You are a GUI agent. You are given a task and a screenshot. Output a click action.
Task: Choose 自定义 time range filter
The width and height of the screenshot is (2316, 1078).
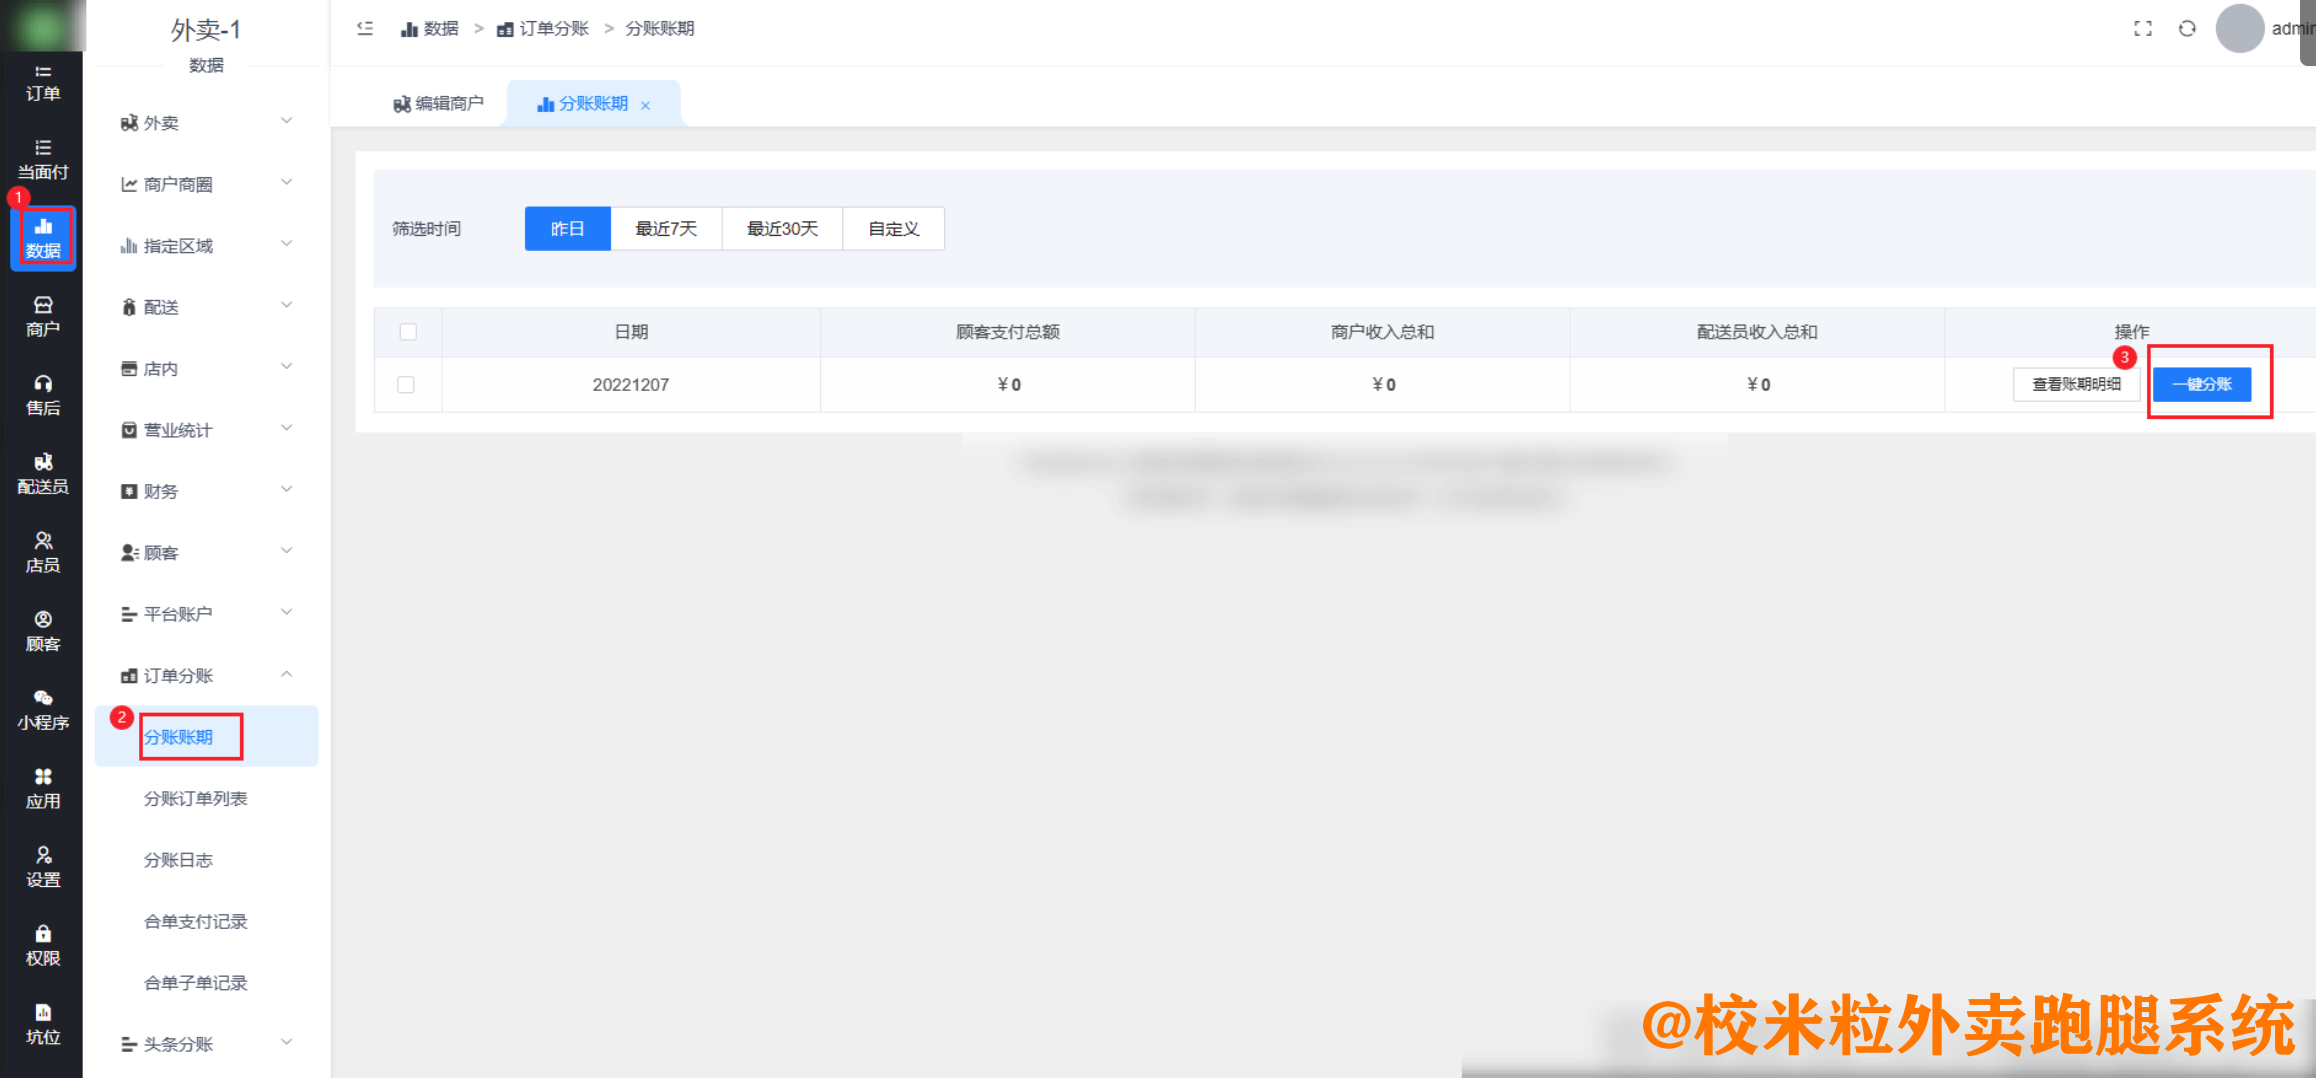[x=893, y=228]
